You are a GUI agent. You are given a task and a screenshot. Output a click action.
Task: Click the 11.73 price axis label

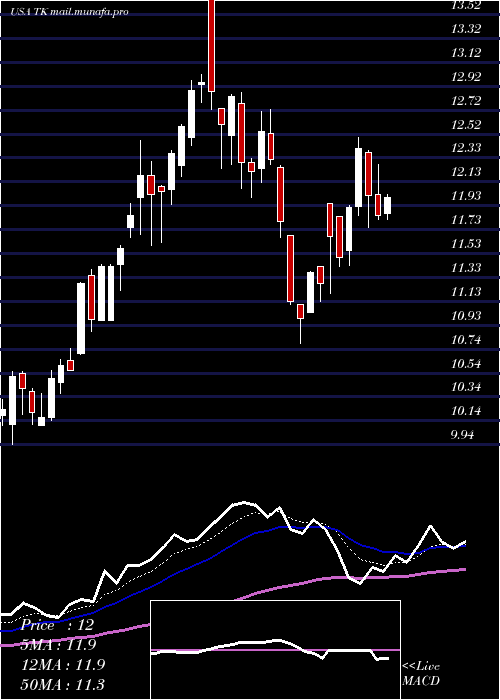pos(466,220)
